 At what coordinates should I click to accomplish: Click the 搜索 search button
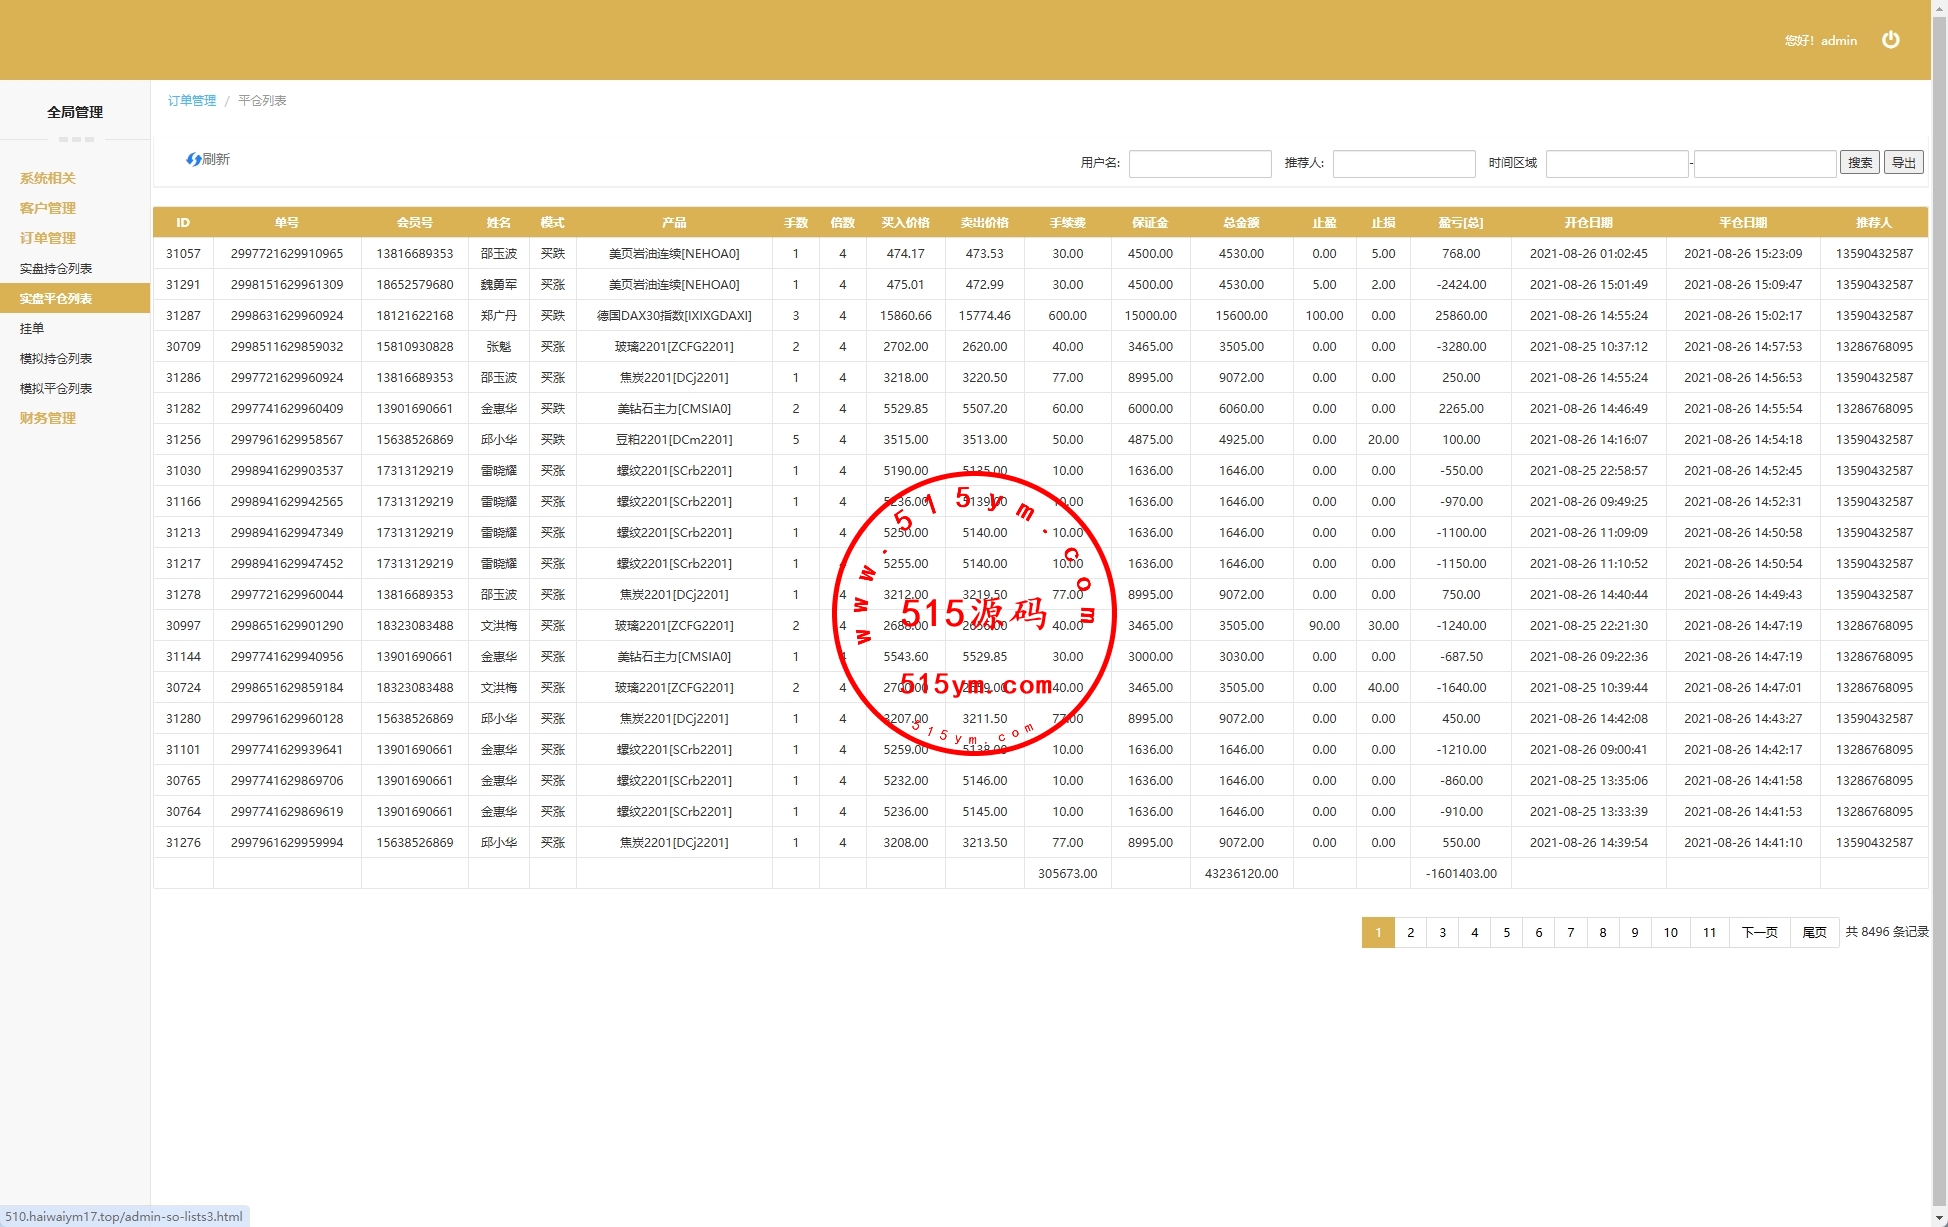(x=1859, y=162)
